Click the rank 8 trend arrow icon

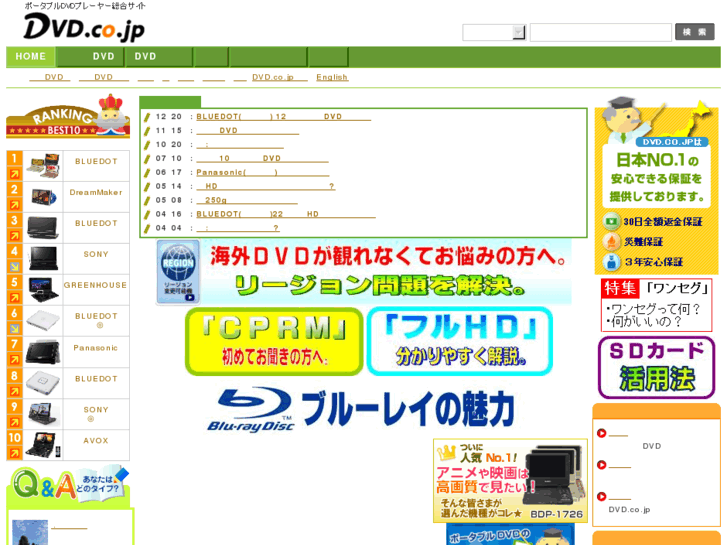tap(14, 391)
